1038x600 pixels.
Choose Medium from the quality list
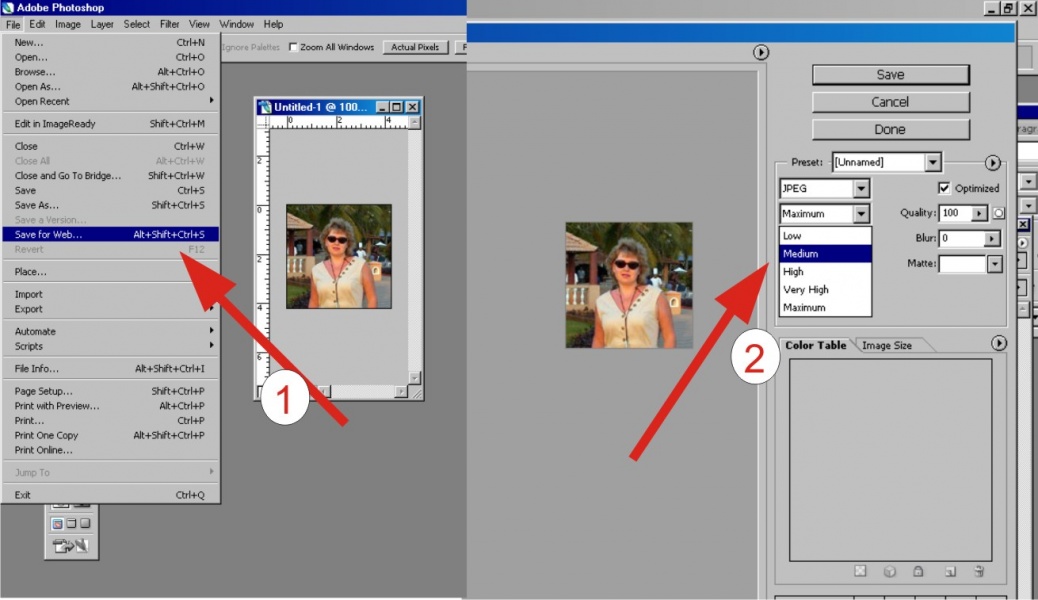[x=825, y=254]
